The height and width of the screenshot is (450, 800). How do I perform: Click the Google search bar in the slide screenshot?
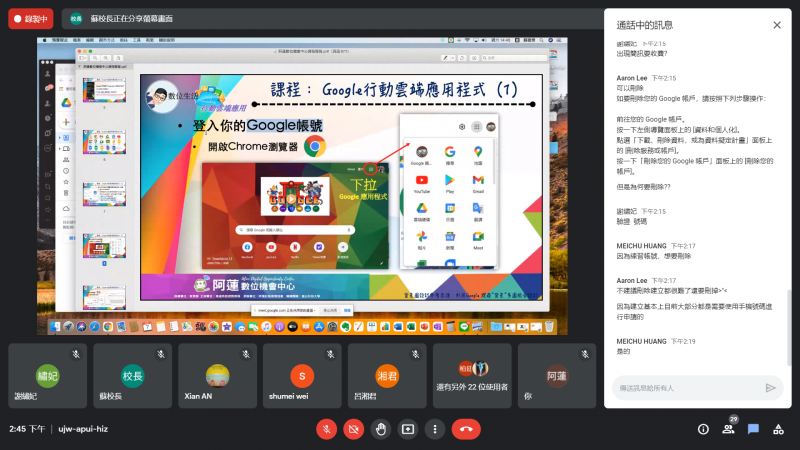(x=295, y=230)
